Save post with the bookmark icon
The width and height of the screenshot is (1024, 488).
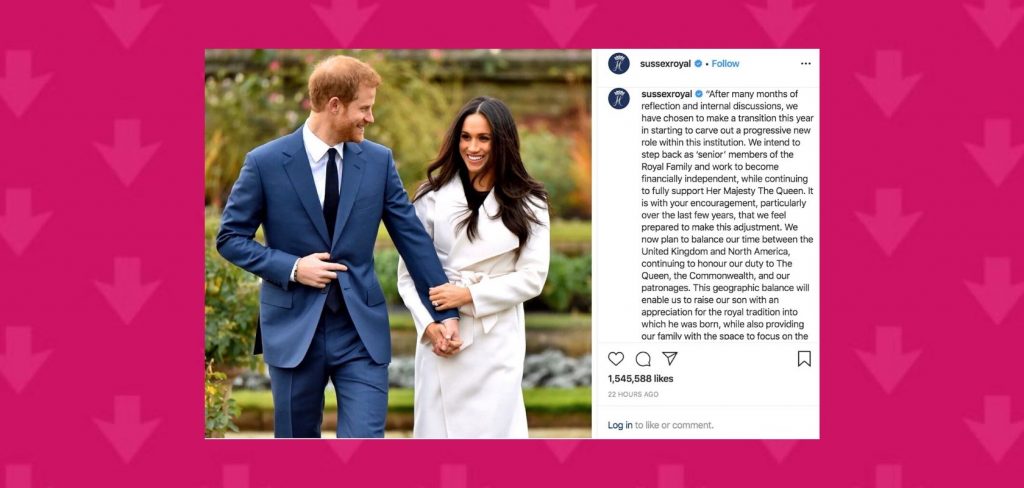pos(805,359)
